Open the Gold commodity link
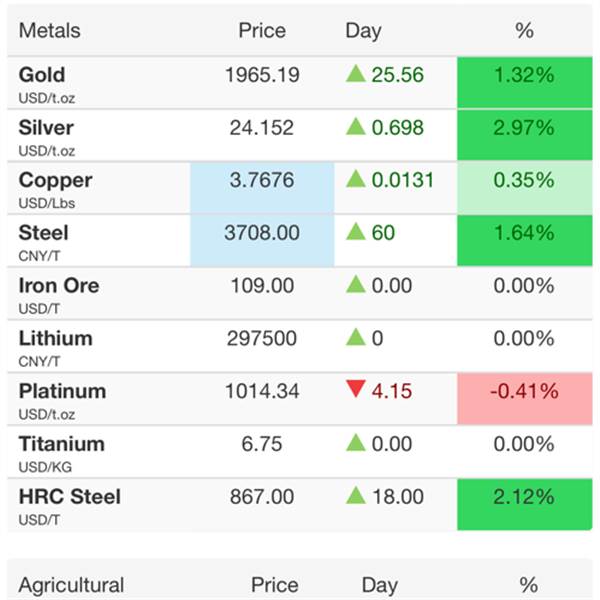 42,75
